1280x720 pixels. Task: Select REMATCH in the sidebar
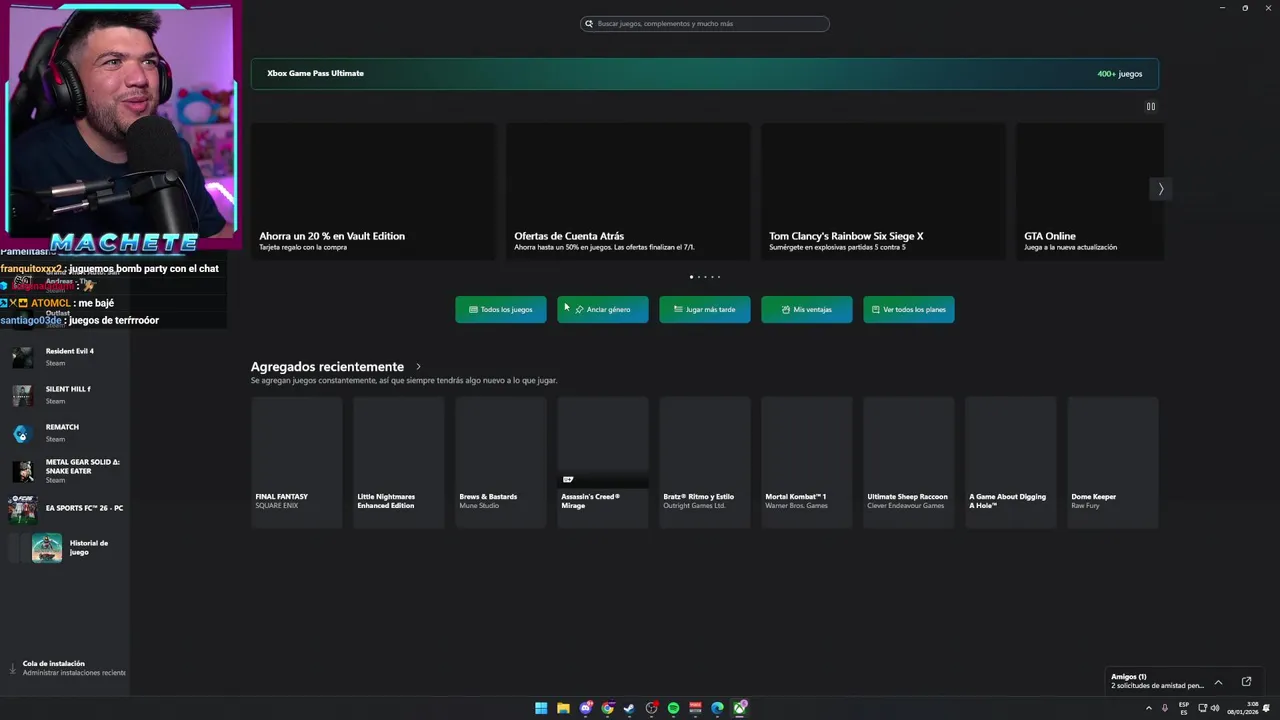tap(66, 433)
